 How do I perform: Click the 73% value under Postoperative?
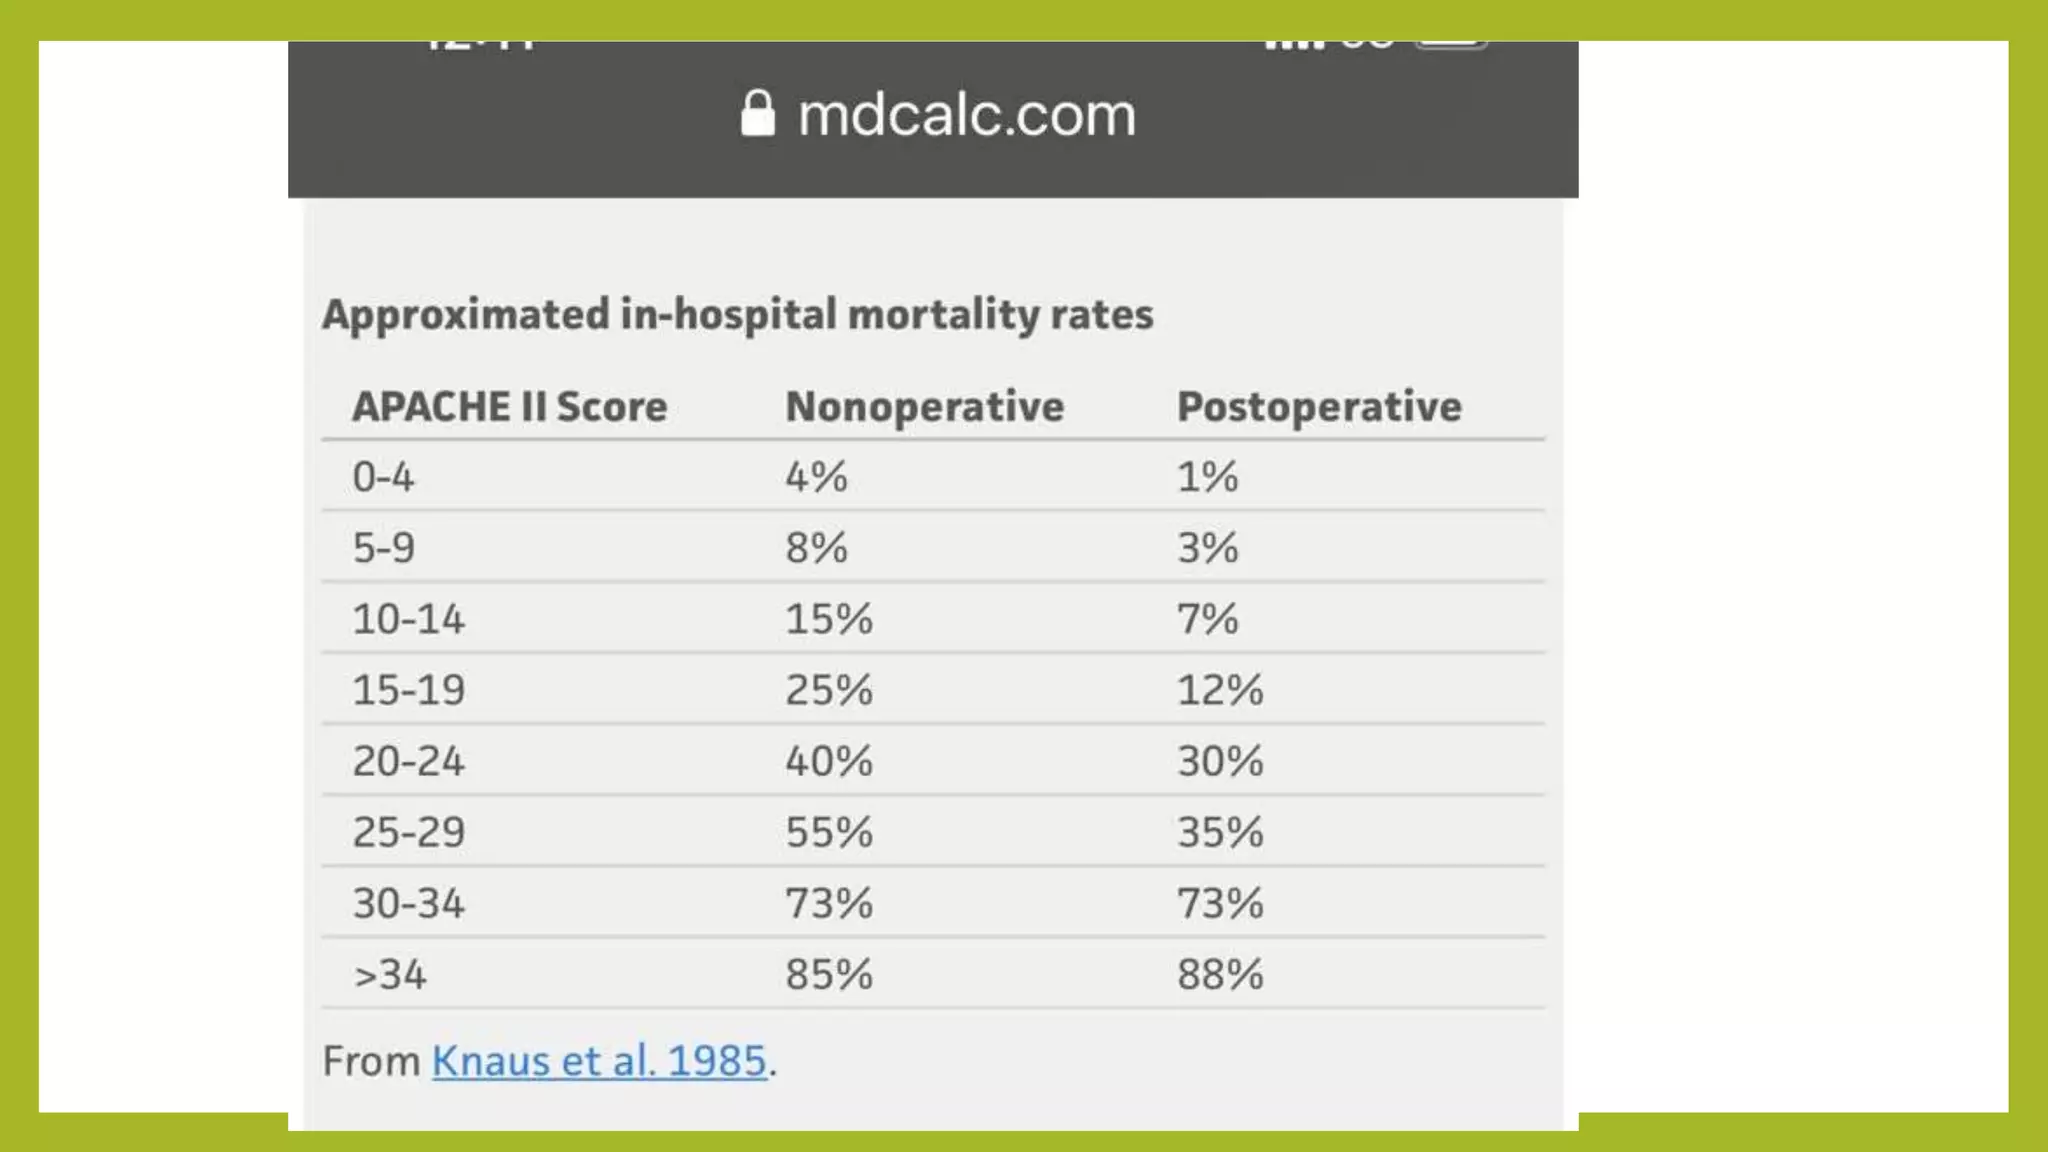[1220, 903]
